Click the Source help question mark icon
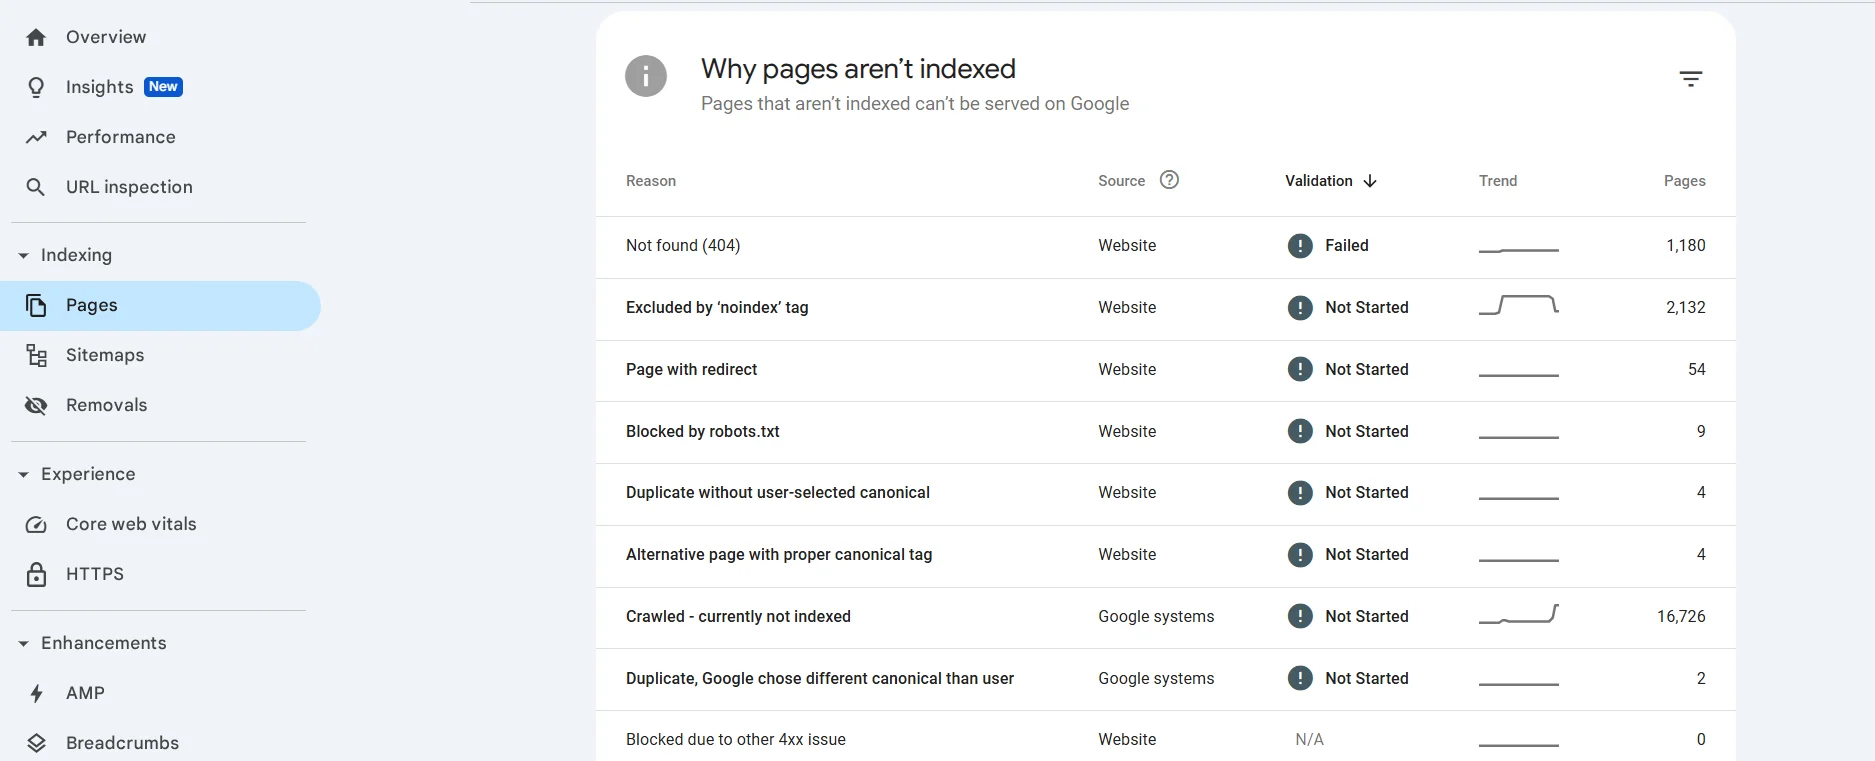The width and height of the screenshot is (1875, 761). (x=1169, y=180)
